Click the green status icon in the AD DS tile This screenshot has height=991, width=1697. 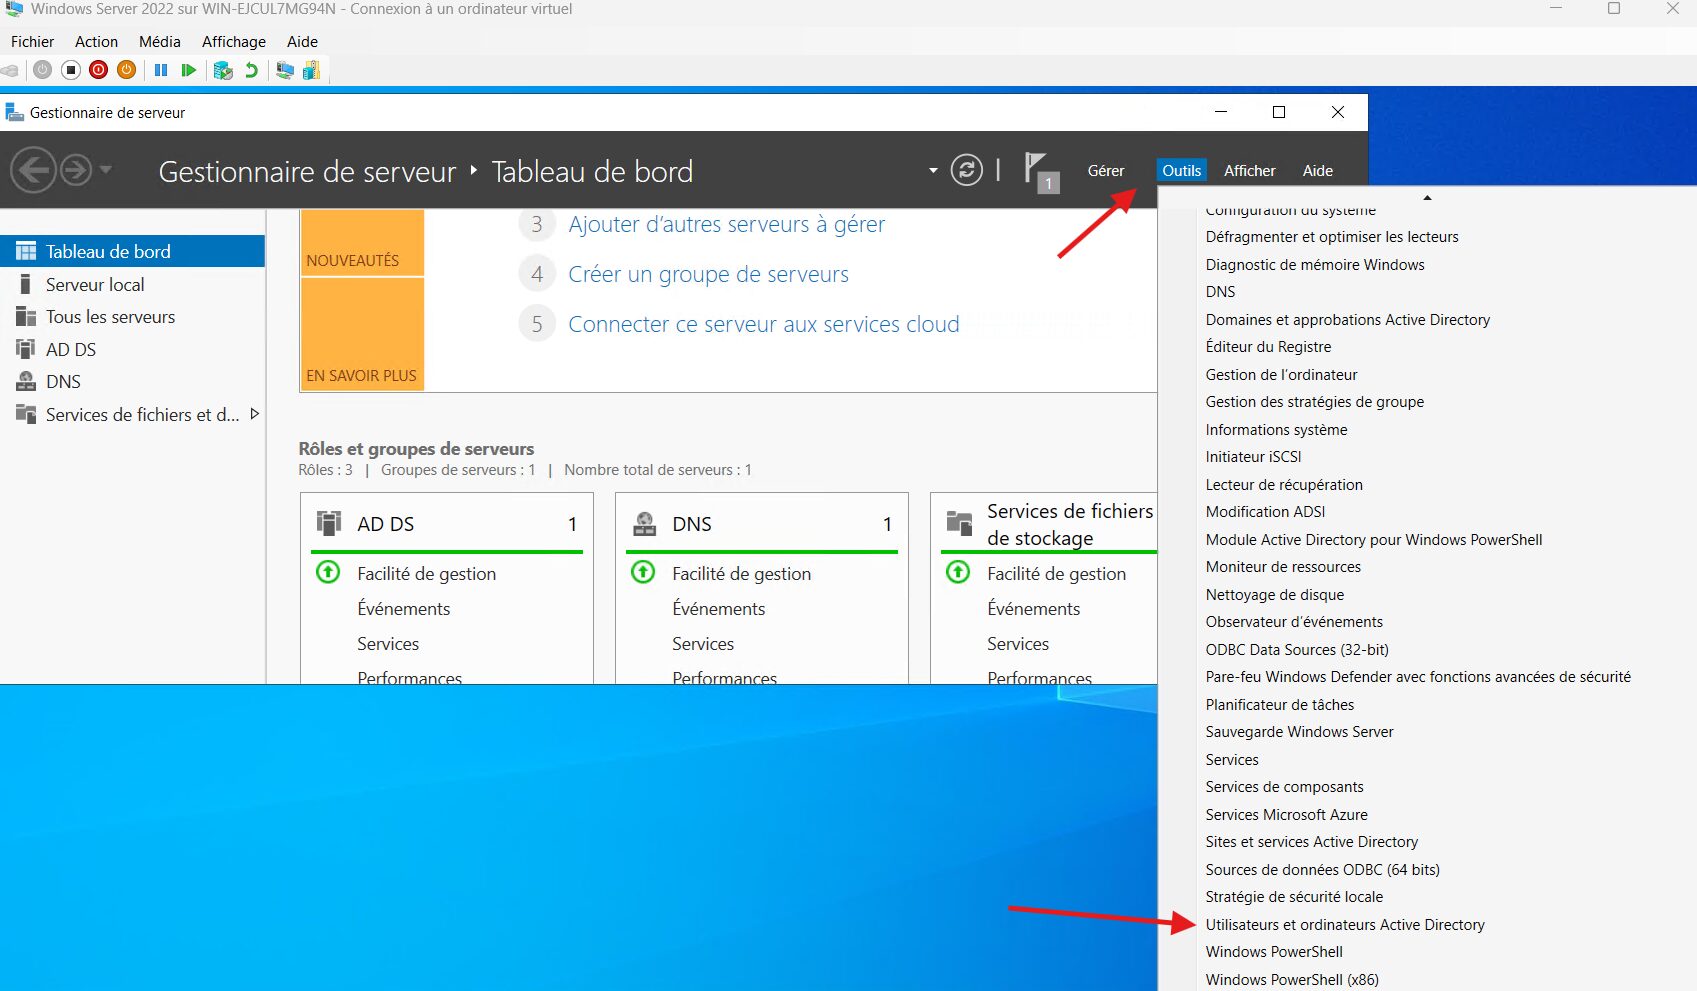(328, 572)
